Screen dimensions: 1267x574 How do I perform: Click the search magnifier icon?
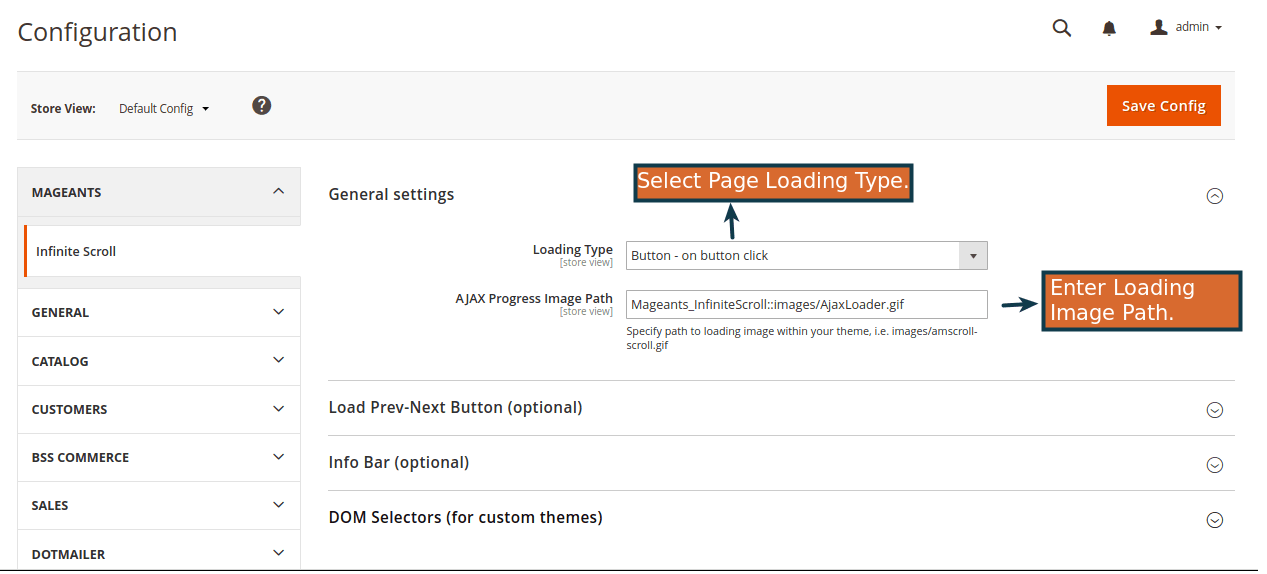click(1062, 28)
